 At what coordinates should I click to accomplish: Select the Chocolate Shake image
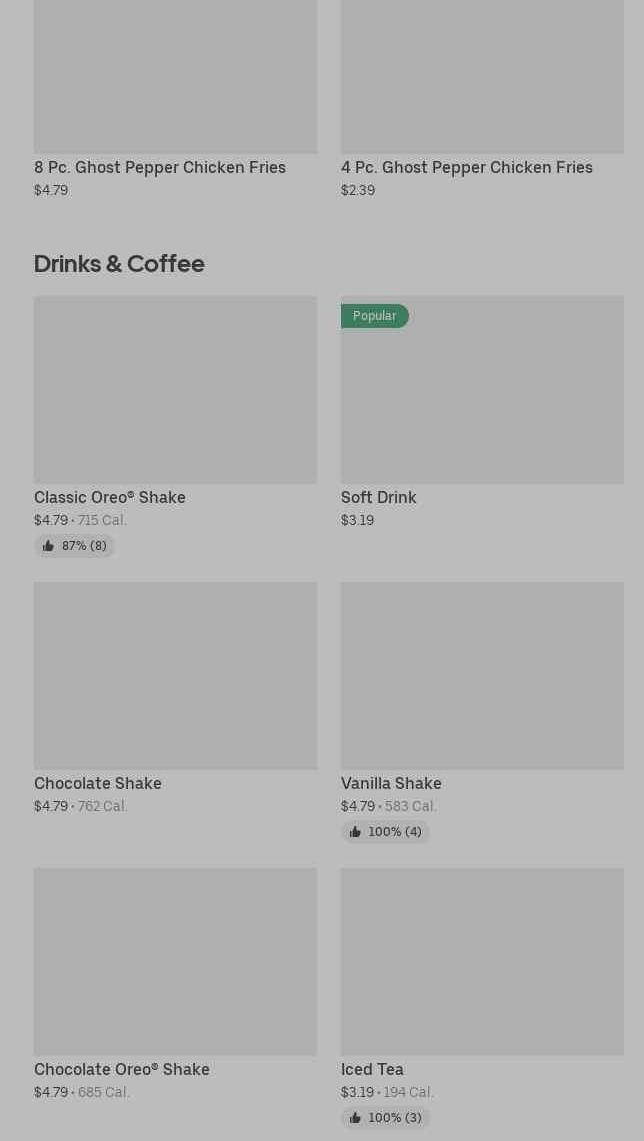tap(175, 675)
